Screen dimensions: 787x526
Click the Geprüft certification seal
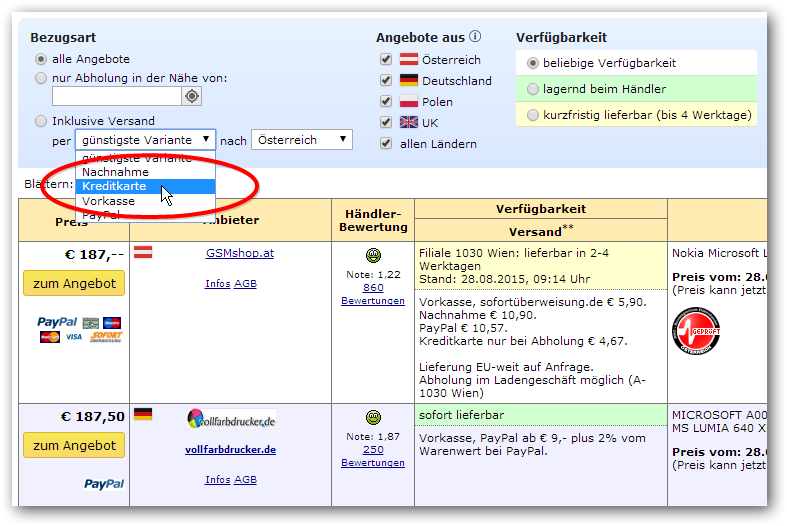696,331
